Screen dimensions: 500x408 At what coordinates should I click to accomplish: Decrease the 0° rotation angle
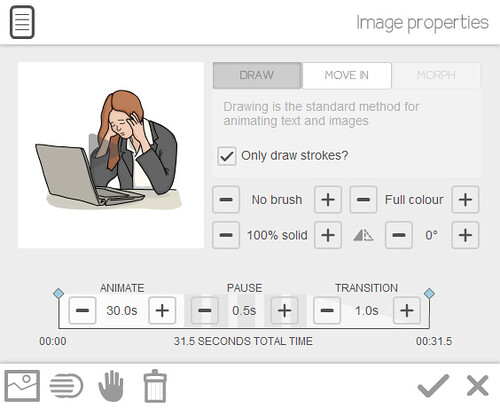(x=399, y=235)
